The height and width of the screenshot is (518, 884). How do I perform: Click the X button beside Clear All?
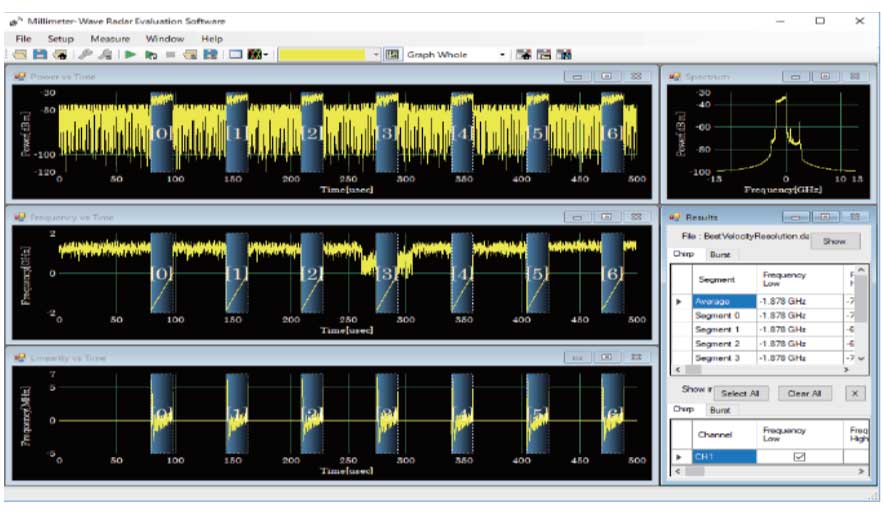point(855,393)
